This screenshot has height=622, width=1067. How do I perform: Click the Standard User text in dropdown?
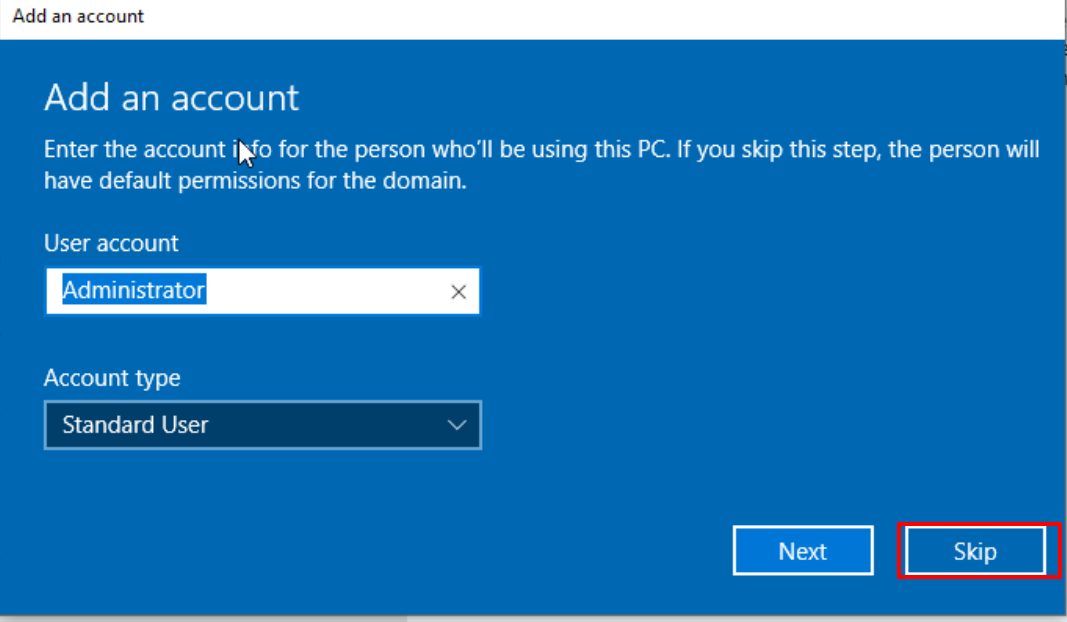pos(135,425)
